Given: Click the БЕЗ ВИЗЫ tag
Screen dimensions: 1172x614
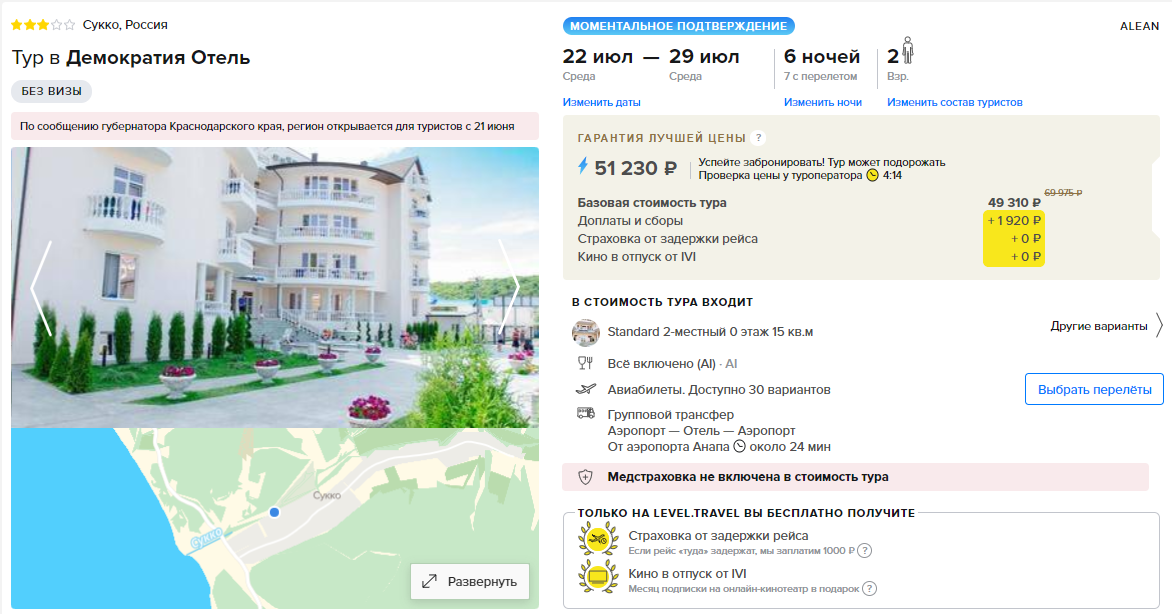Looking at the screenshot, I should (x=52, y=91).
